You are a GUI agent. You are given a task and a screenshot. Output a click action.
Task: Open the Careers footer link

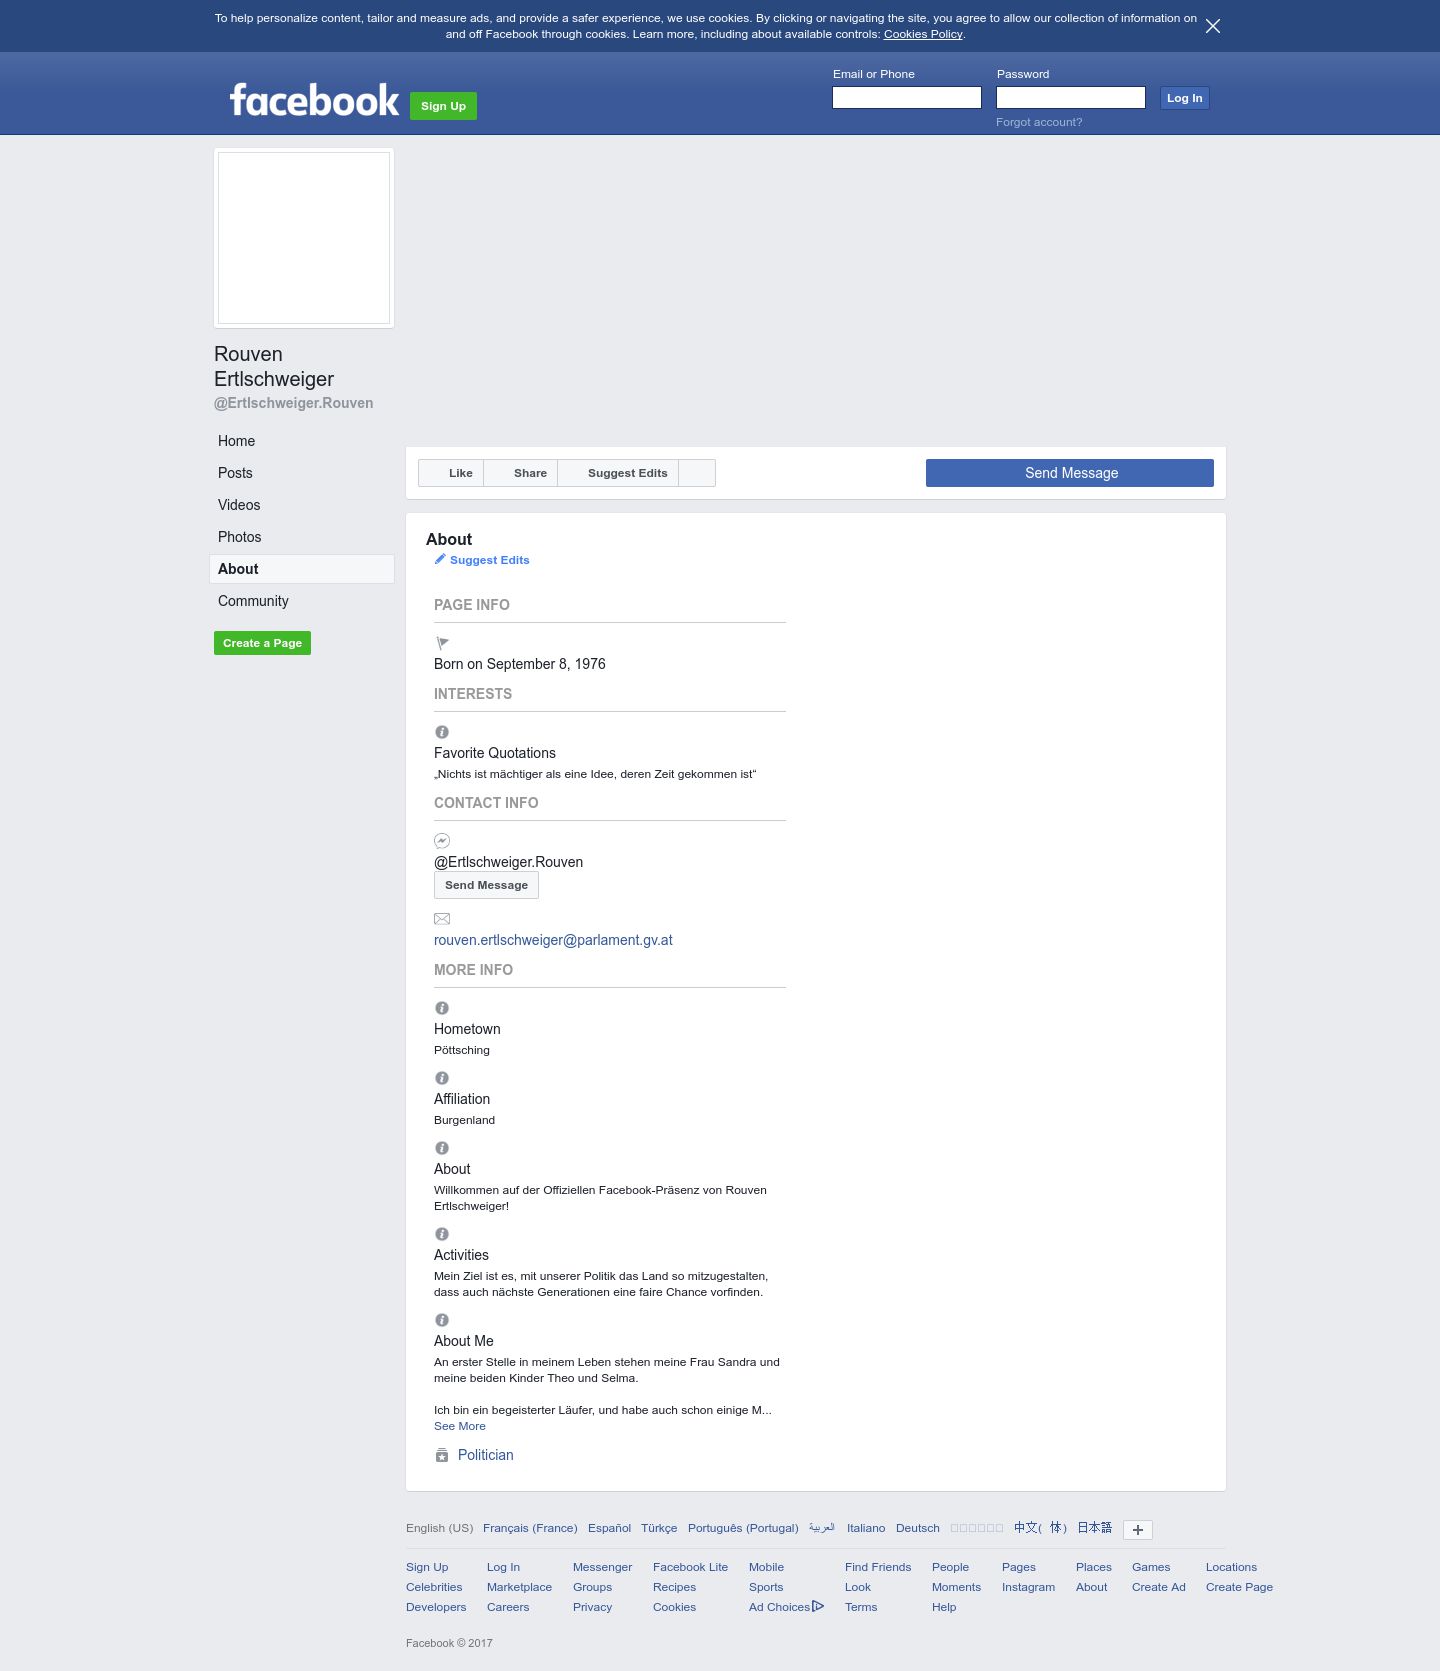point(508,1607)
